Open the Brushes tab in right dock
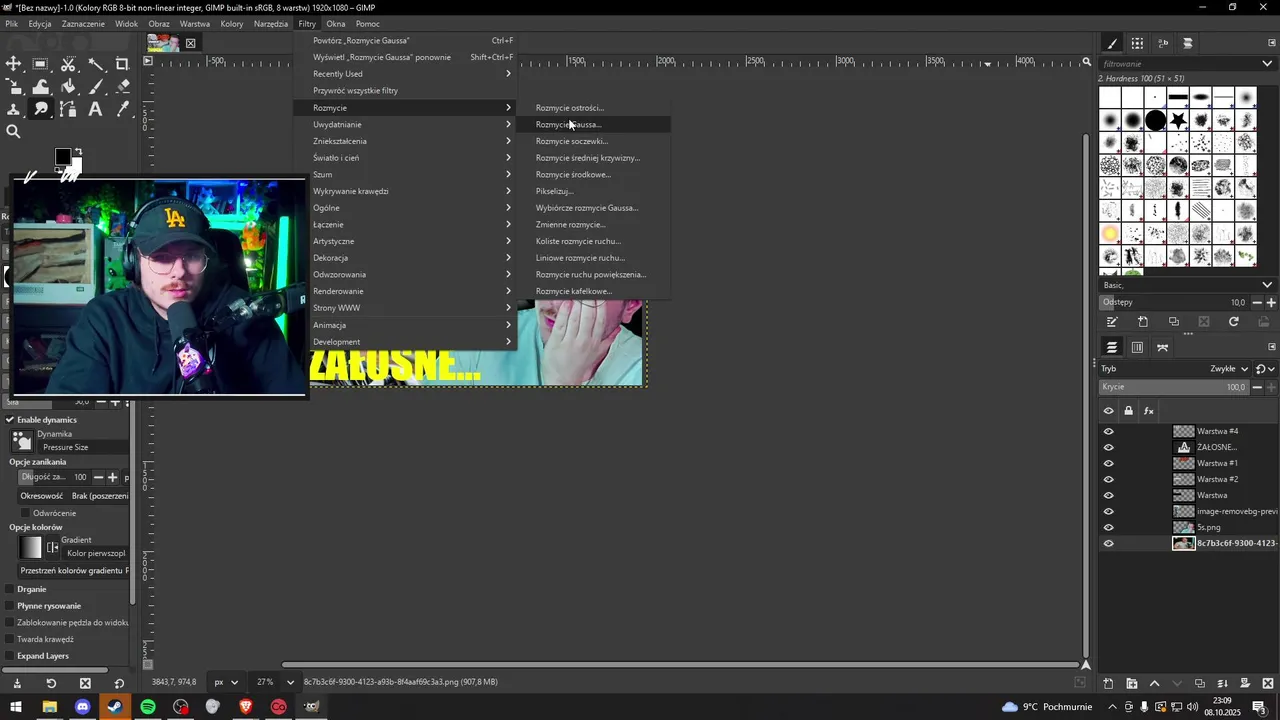 [1112, 43]
